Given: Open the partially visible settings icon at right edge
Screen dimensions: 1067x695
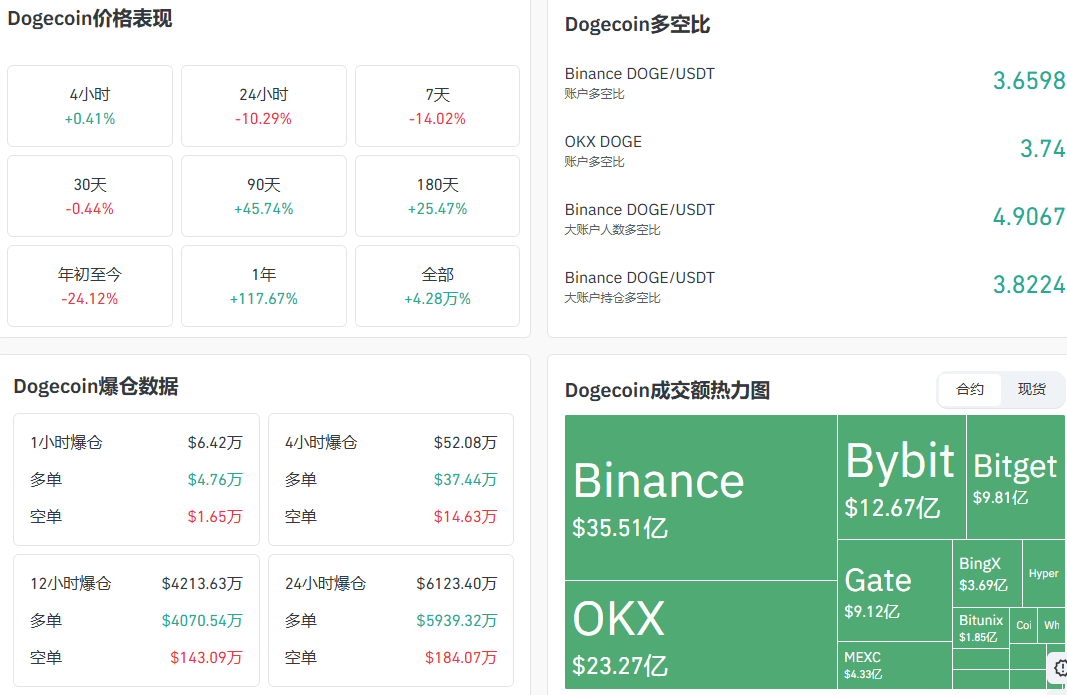Looking at the screenshot, I should pyautogui.click(x=1059, y=668).
